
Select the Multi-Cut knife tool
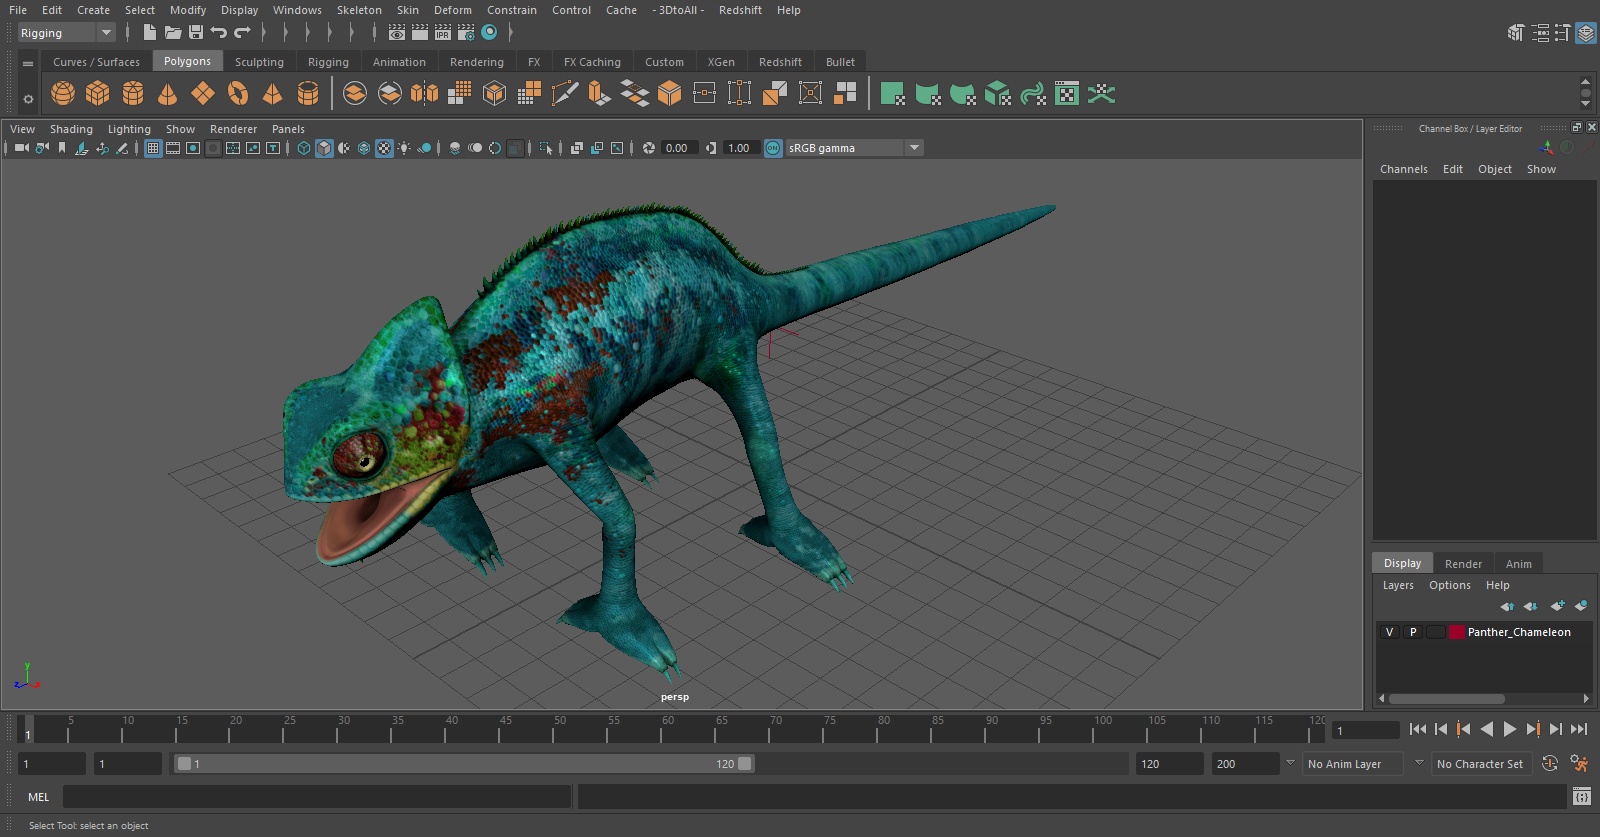tap(565, 94)
